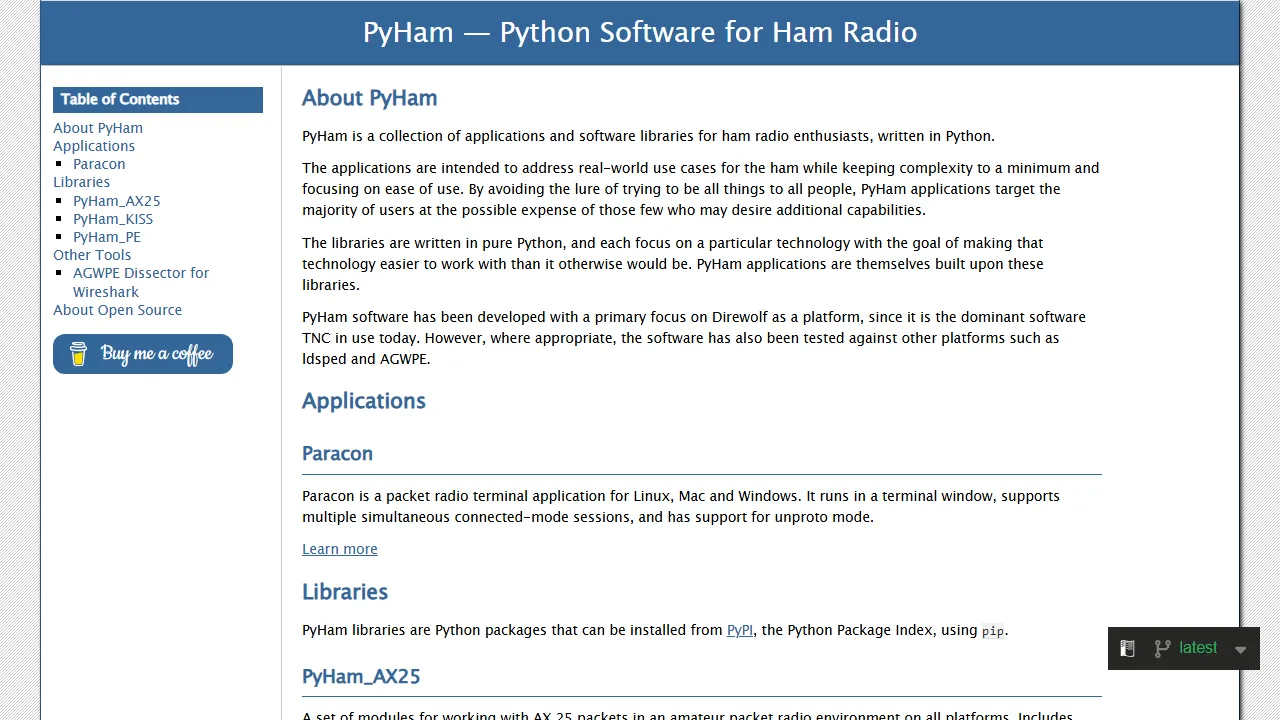Open the 'latest' version selector
Screen dimensions: 1280x720
point(1197,648)
